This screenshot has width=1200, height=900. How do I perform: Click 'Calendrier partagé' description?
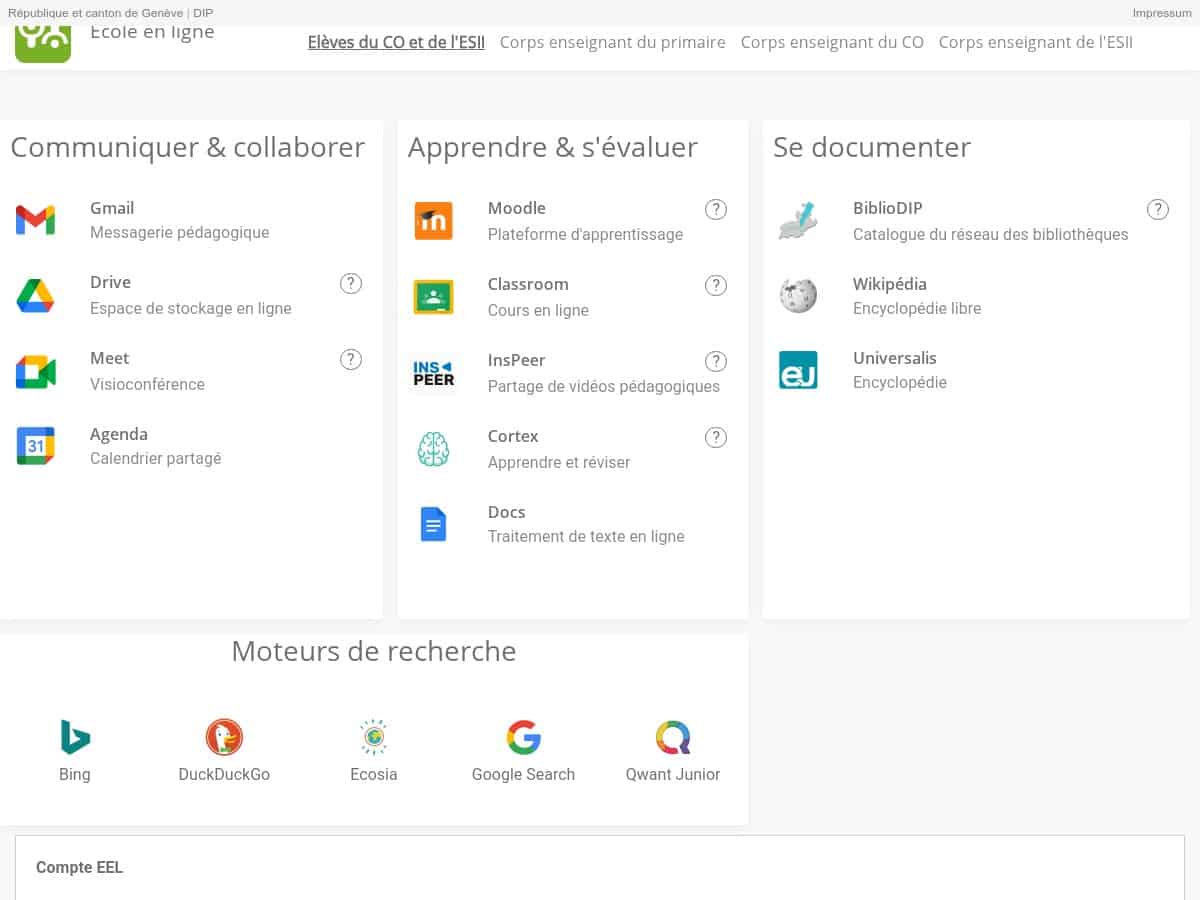point(156,458)
